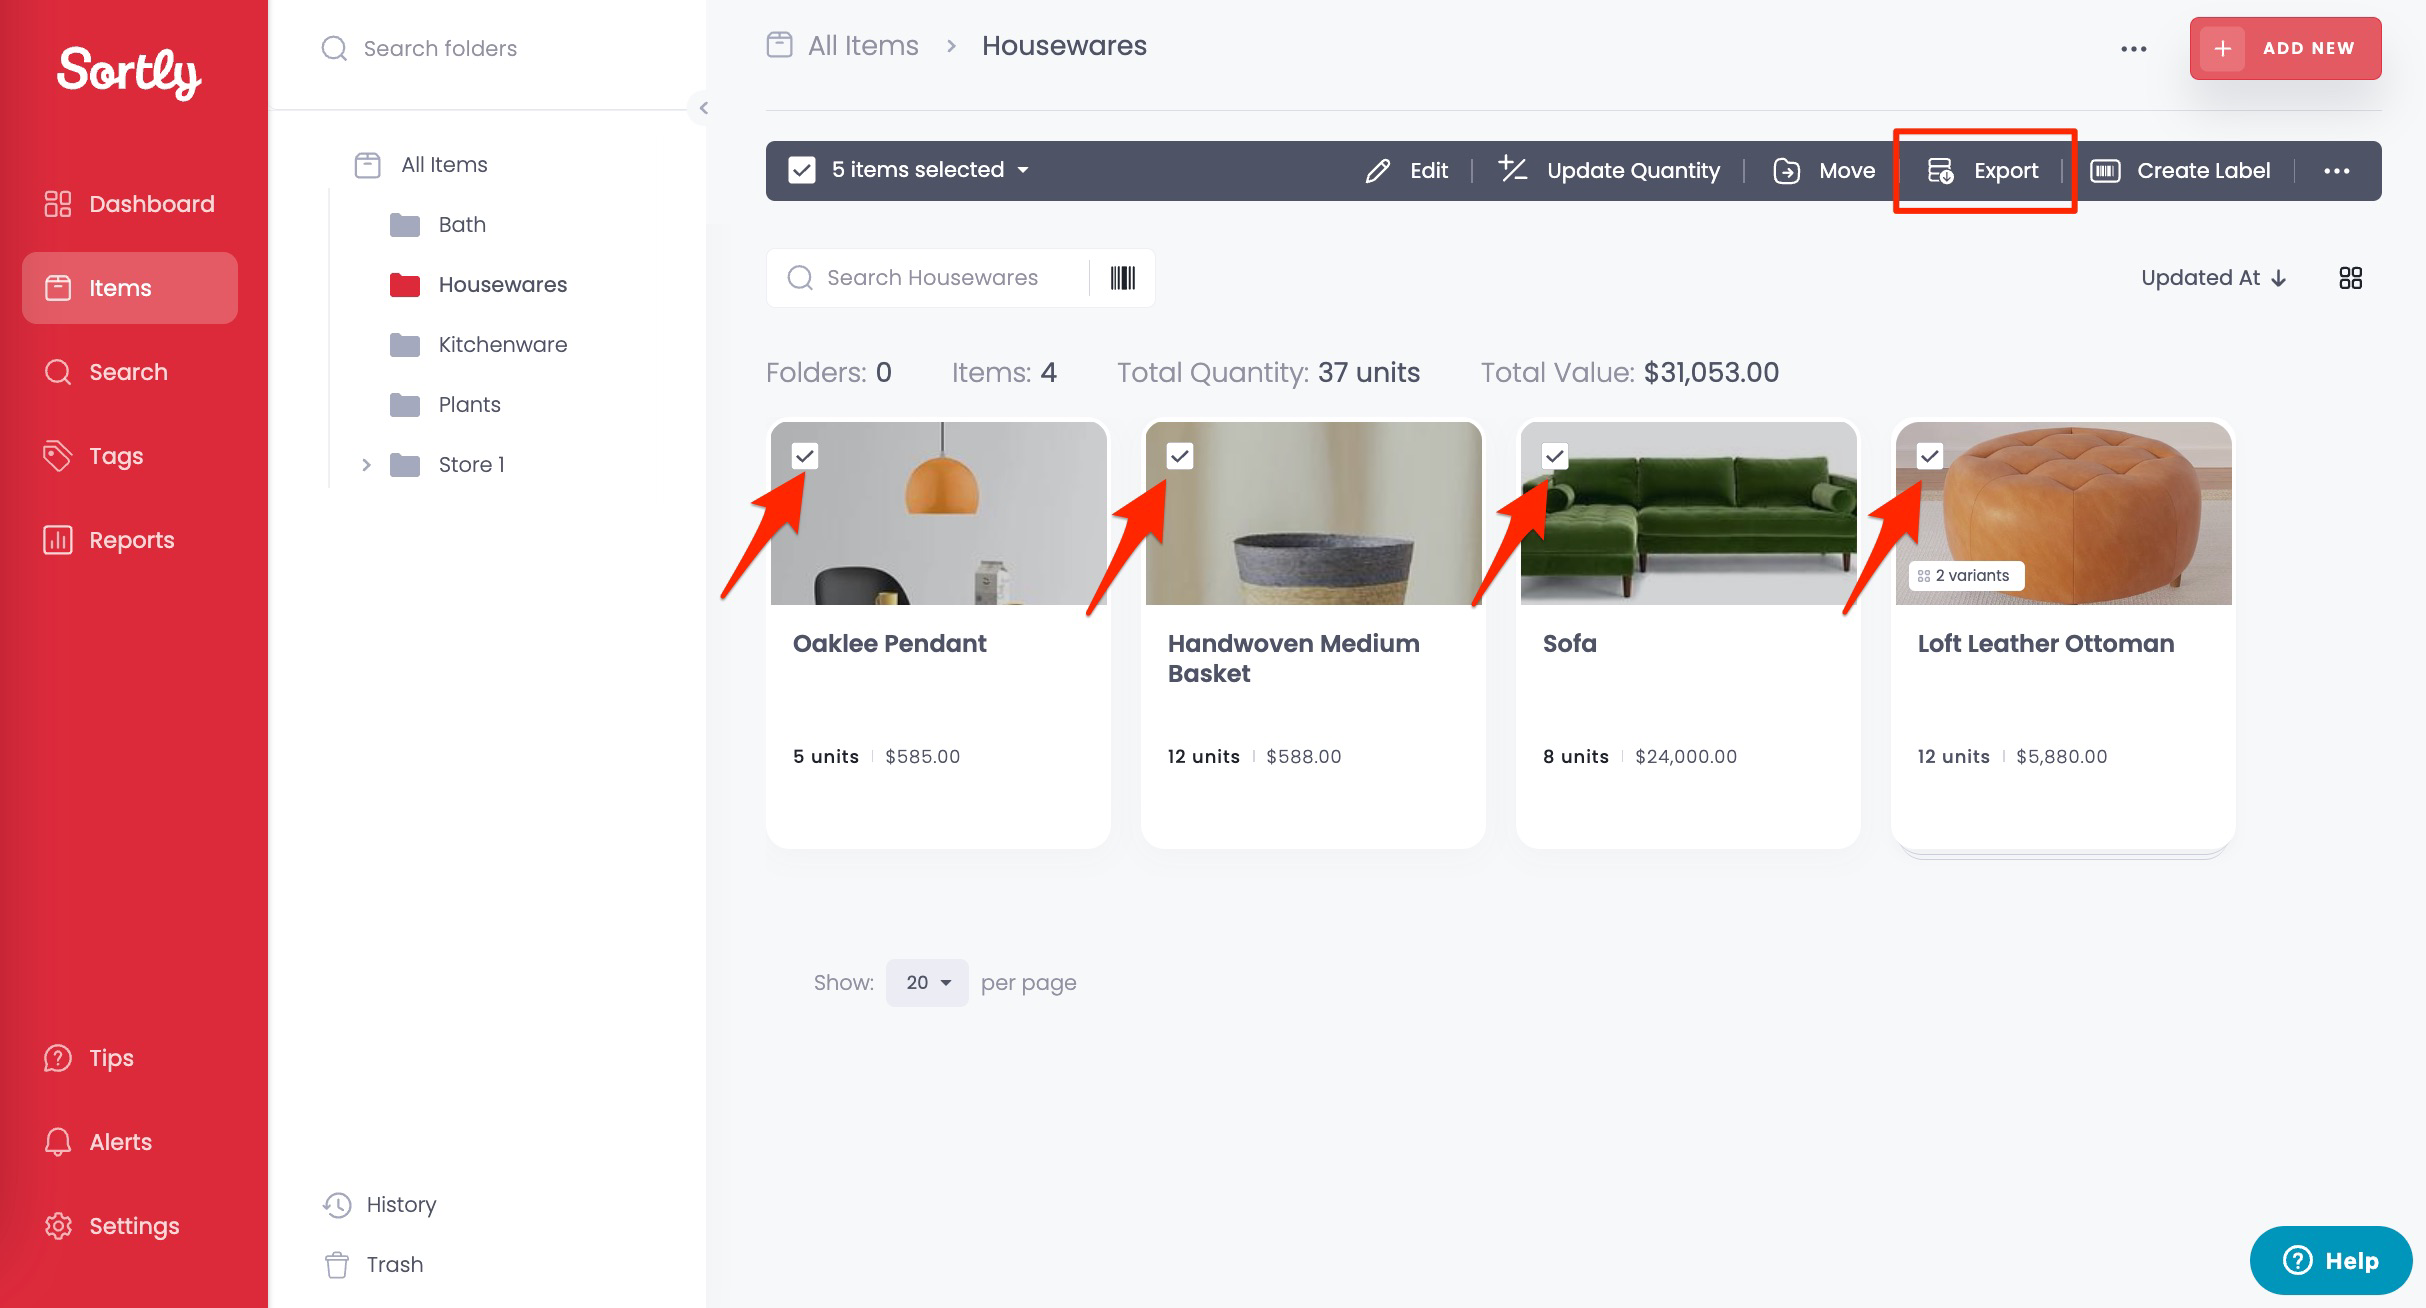Click the 2 variants badge
The image size is (2426, 1308).
pos(1966,576)
